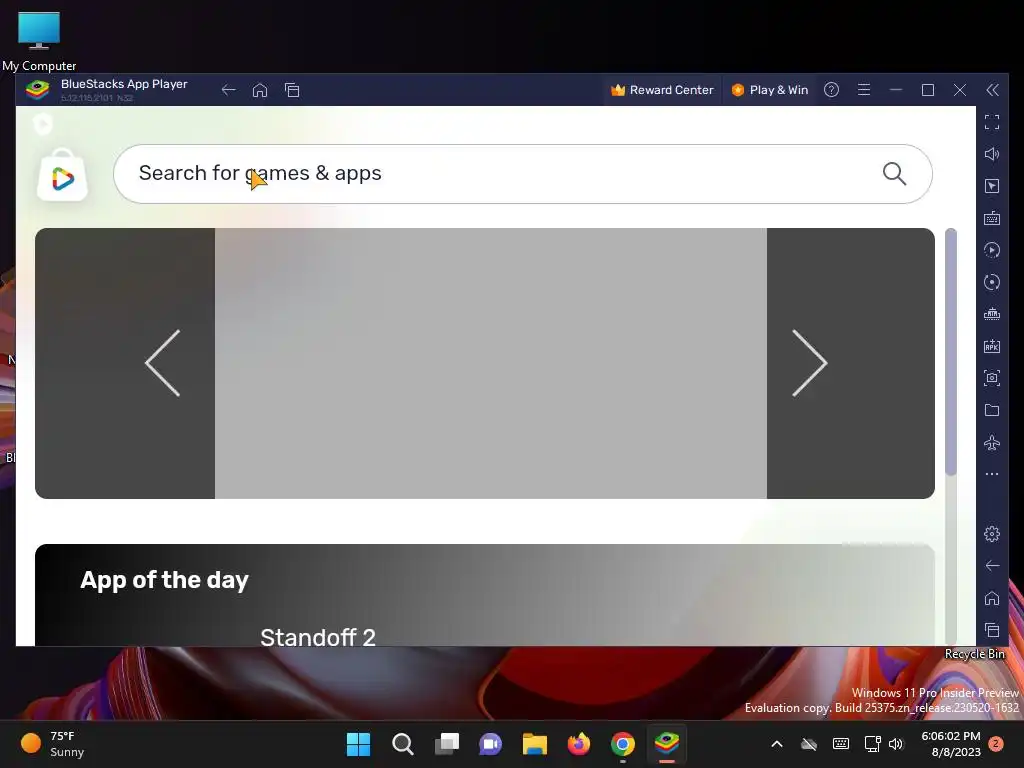Open File Explorer from taskbar

pyautogui.click(x=535, y=744)
